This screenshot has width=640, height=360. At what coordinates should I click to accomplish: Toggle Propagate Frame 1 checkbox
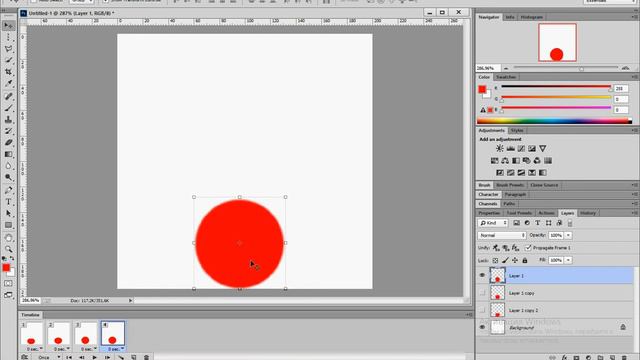pos(528,248)
